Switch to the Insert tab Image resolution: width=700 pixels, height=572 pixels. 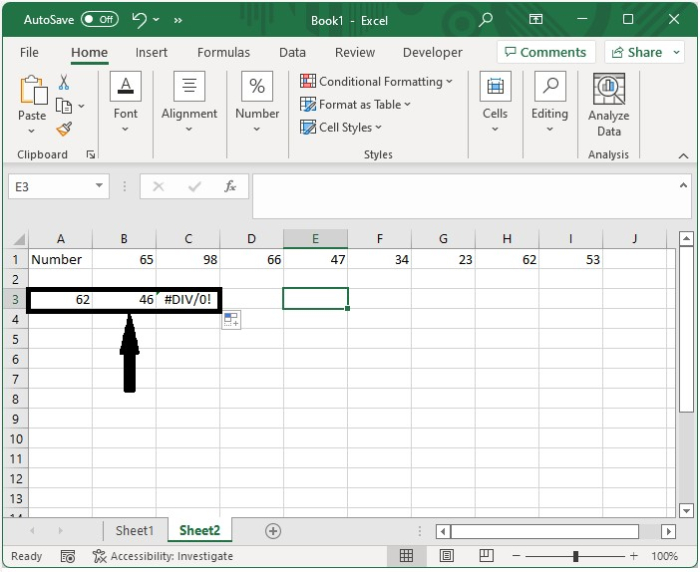(x=151, y=52)
